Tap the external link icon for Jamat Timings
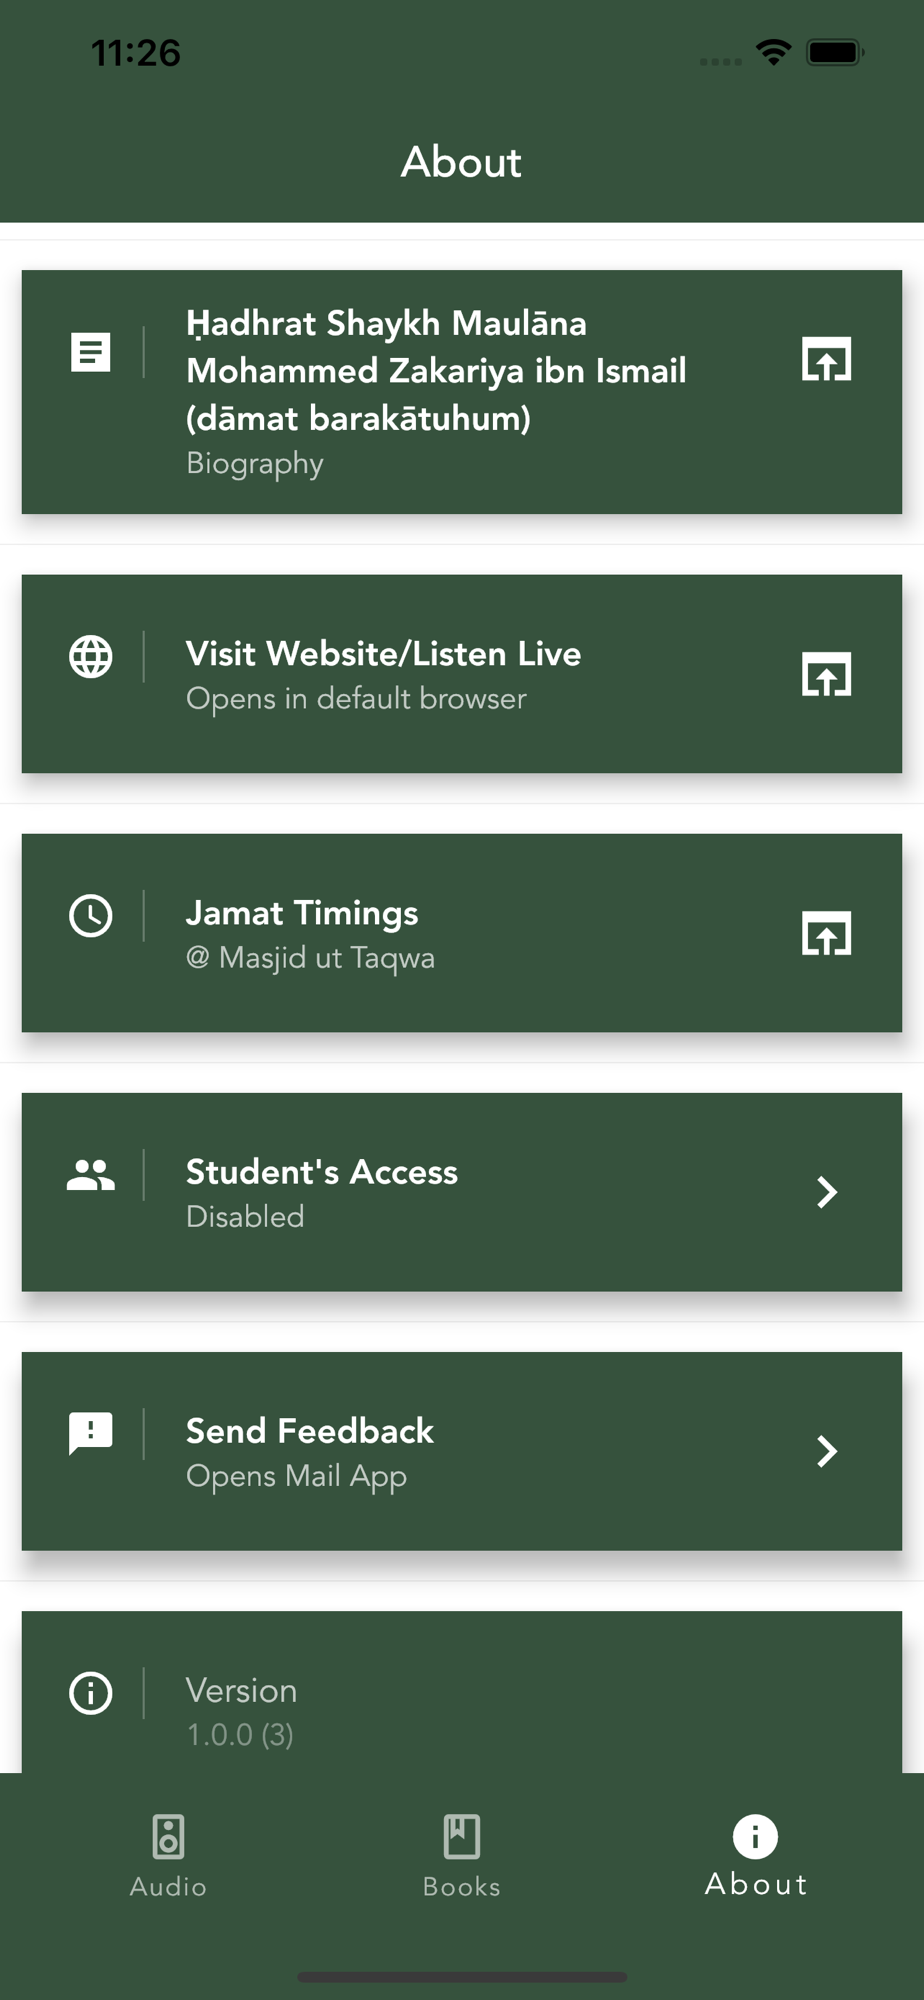924x2000 pixels. [x=826, y=934]
